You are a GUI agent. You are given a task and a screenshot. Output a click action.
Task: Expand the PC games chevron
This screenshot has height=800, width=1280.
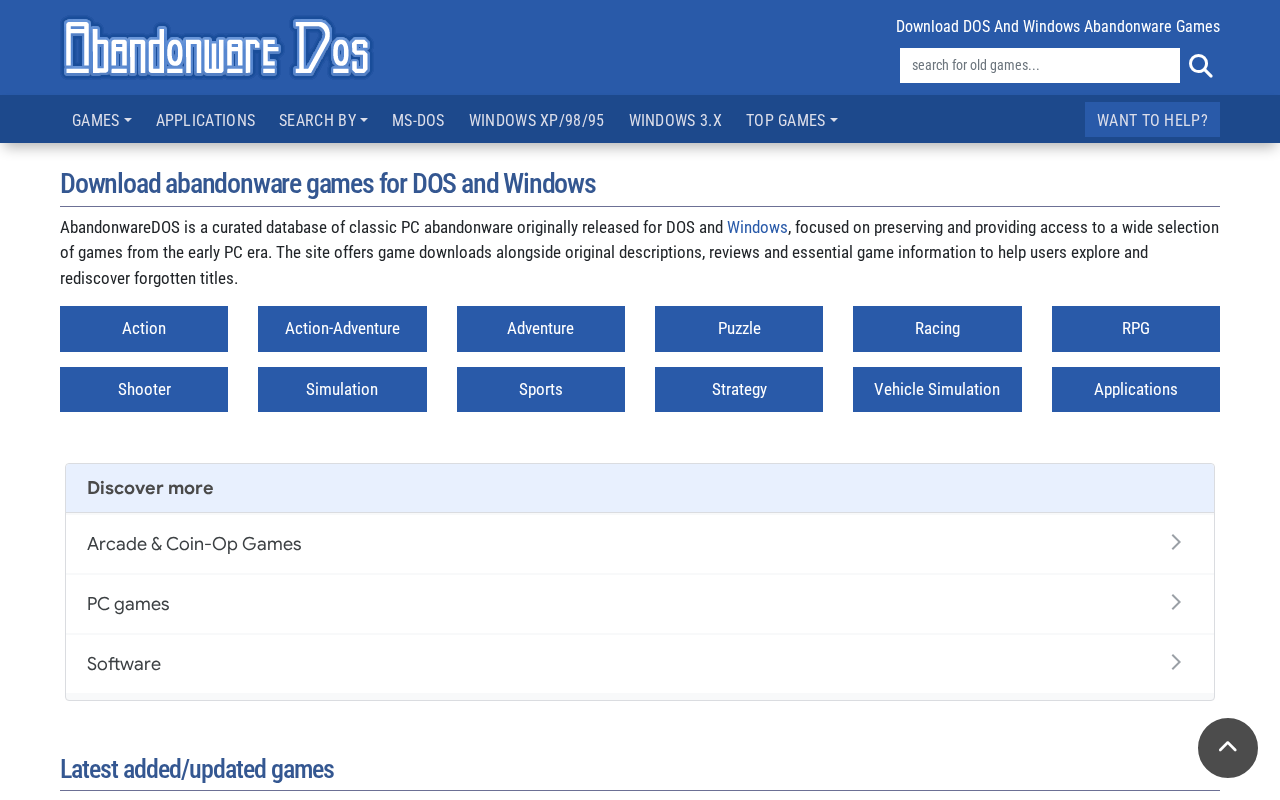[1176, 603]
